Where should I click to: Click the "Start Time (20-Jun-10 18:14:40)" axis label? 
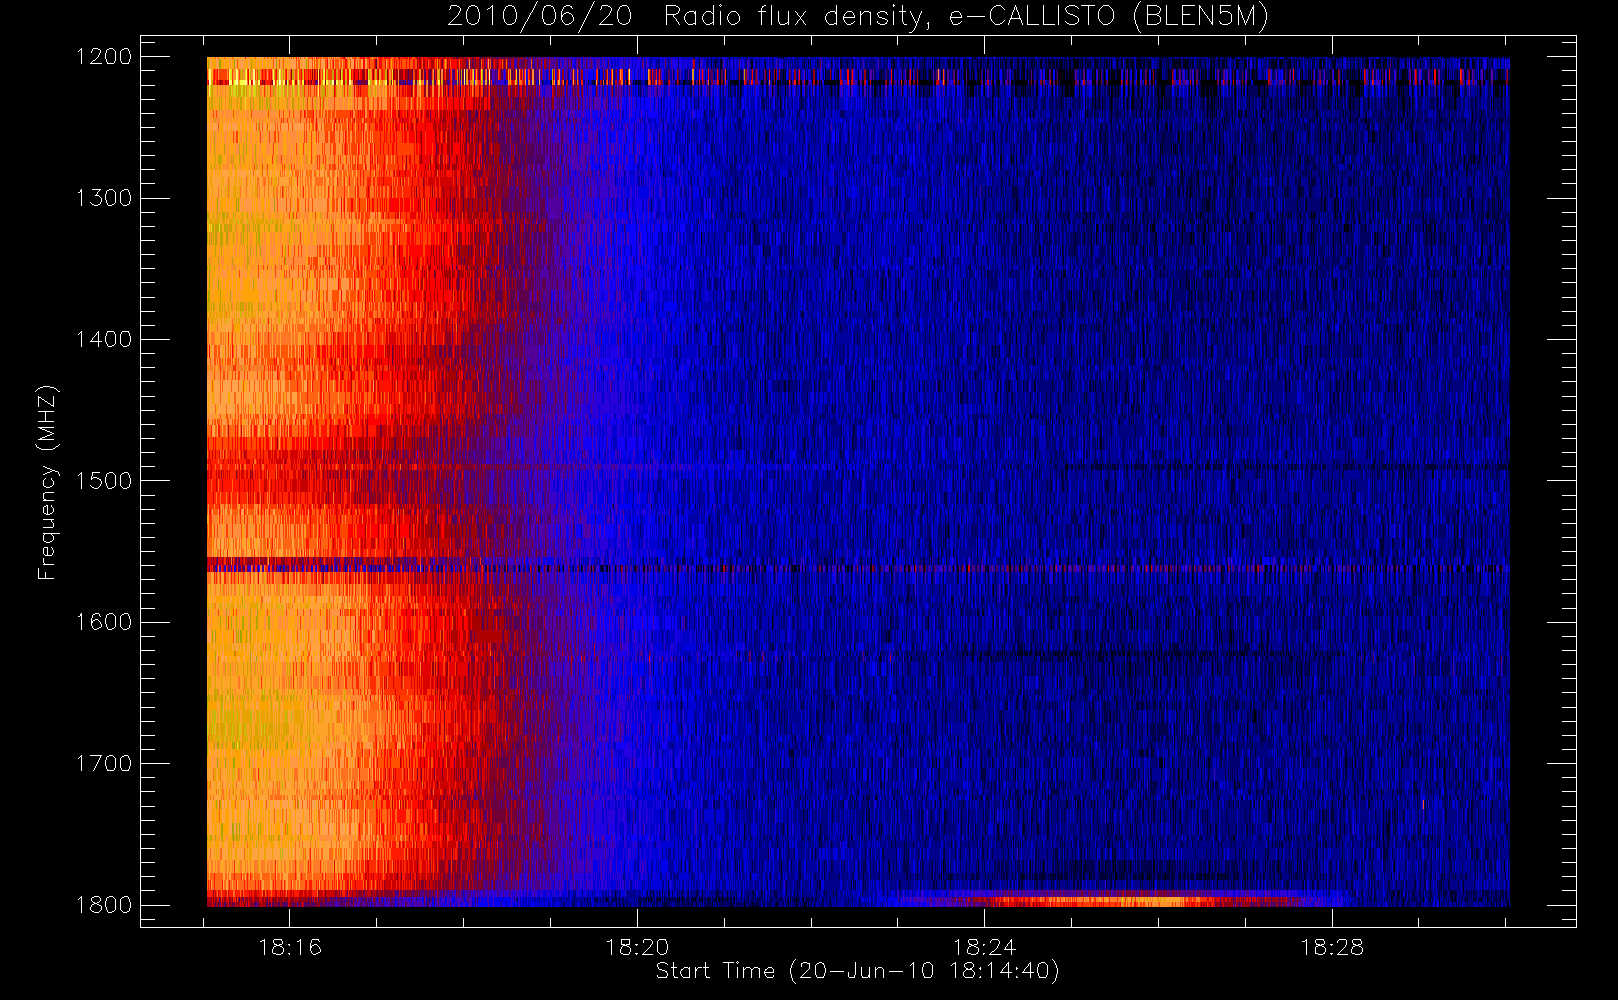click(858, 971)
